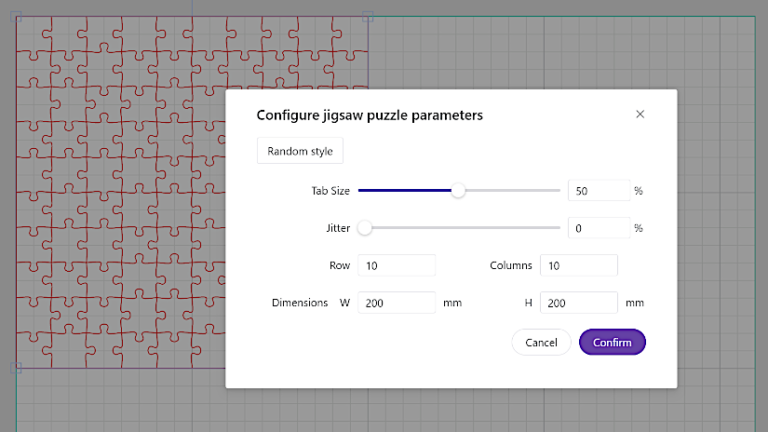768x432 pixels.
Task: Click the height (H) dimension field
Action: (x=578, y=303)
